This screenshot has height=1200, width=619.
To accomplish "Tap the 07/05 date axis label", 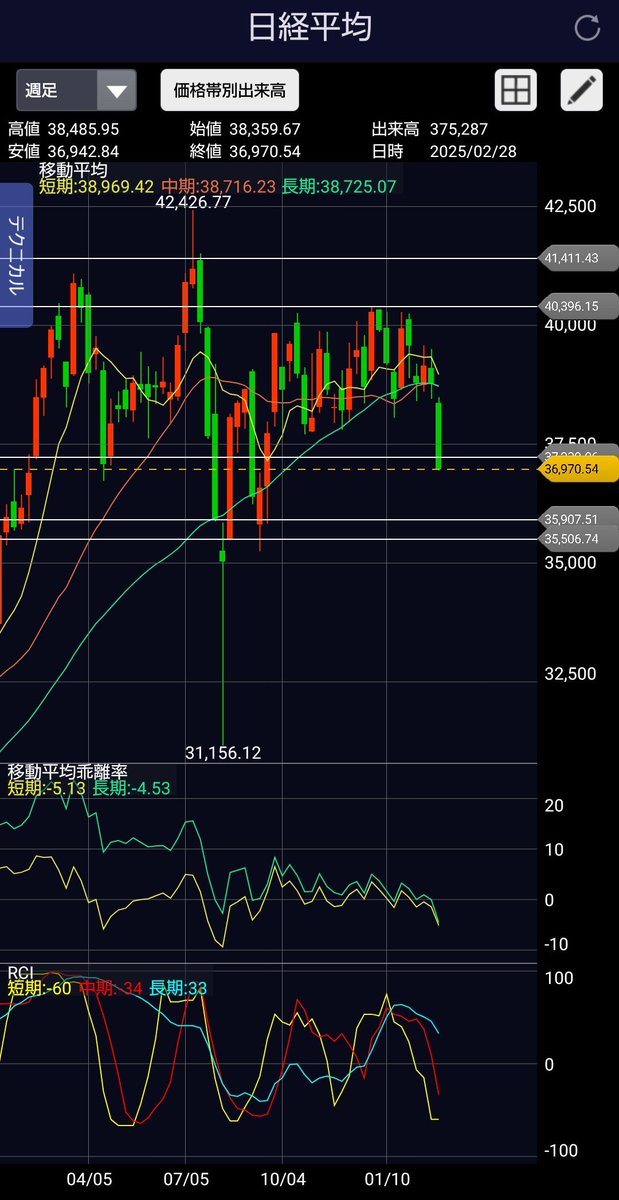I will 187,1179.
